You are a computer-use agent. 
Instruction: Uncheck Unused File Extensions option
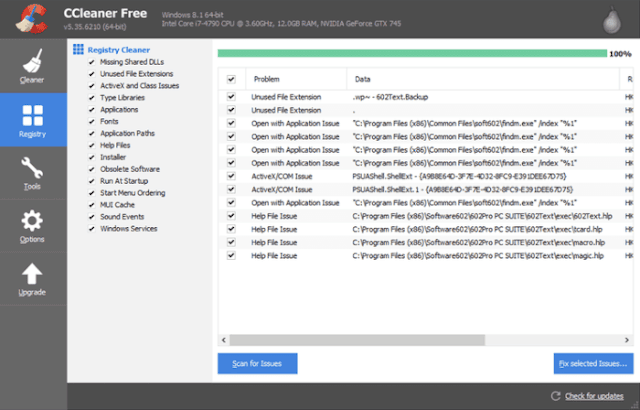[91, 74]
